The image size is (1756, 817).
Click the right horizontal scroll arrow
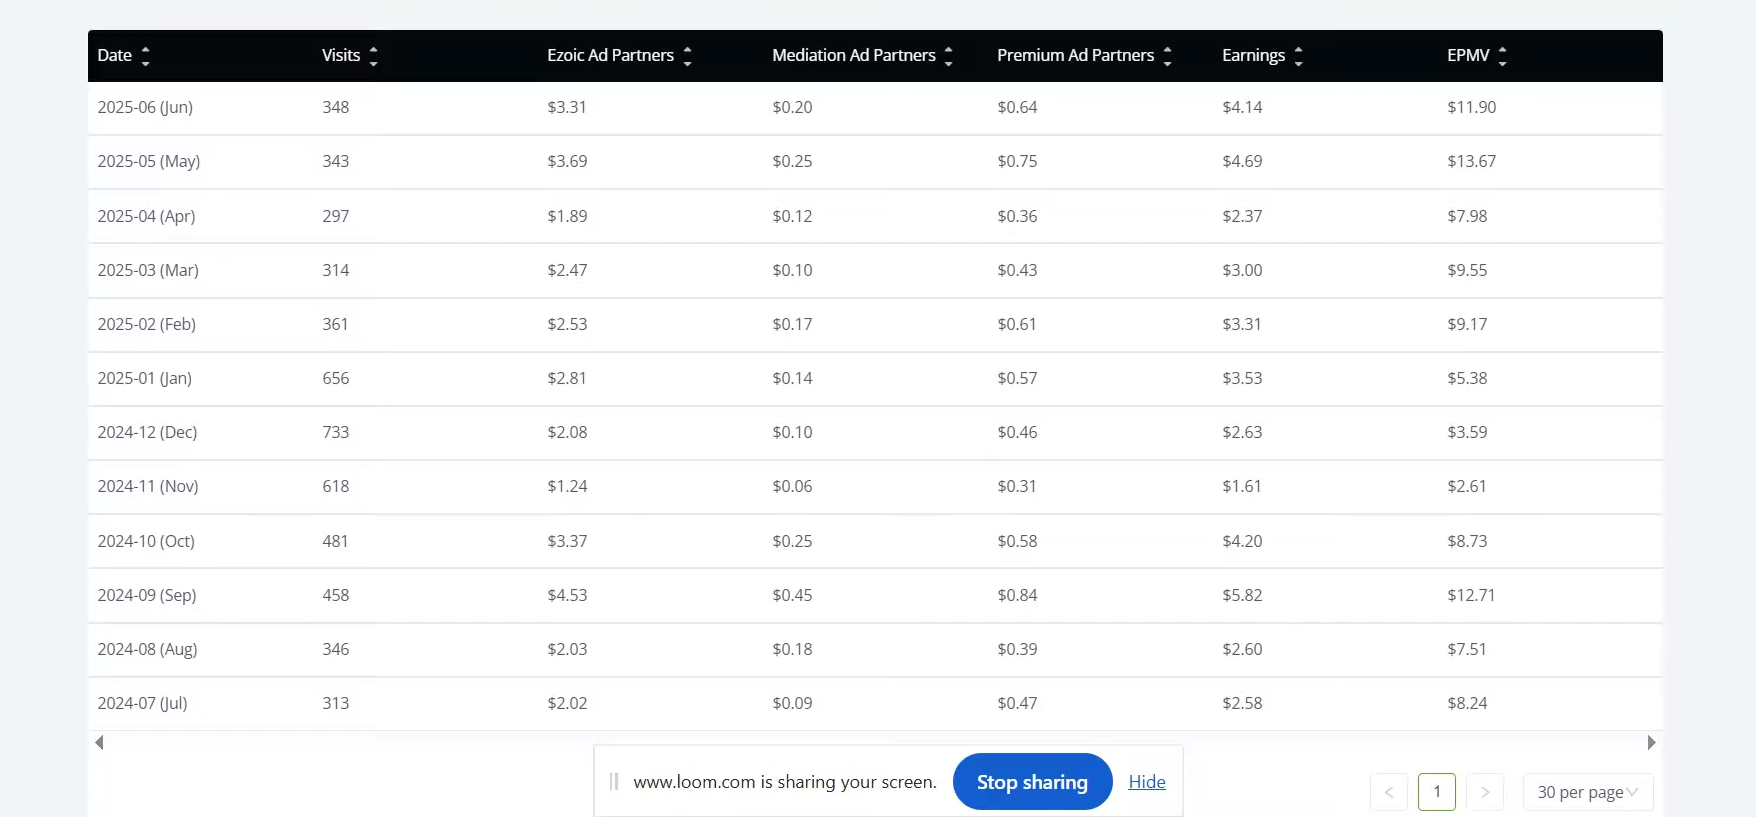pyautogui.click(x=1651, y=742)
